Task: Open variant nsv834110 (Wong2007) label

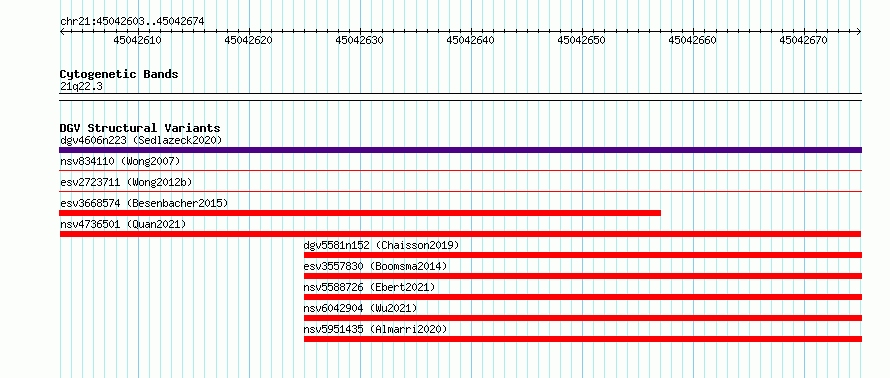Action: 120,161
